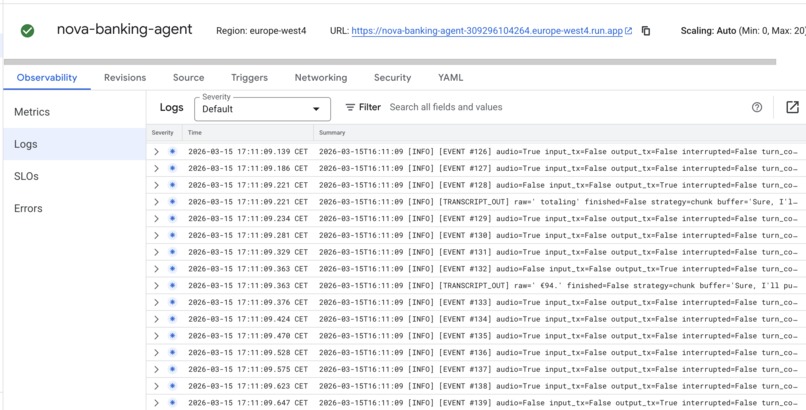Click severity icon of EVENT #139 row
The height and width of the screenshot is (410, 806).
(x=172, y=402)
